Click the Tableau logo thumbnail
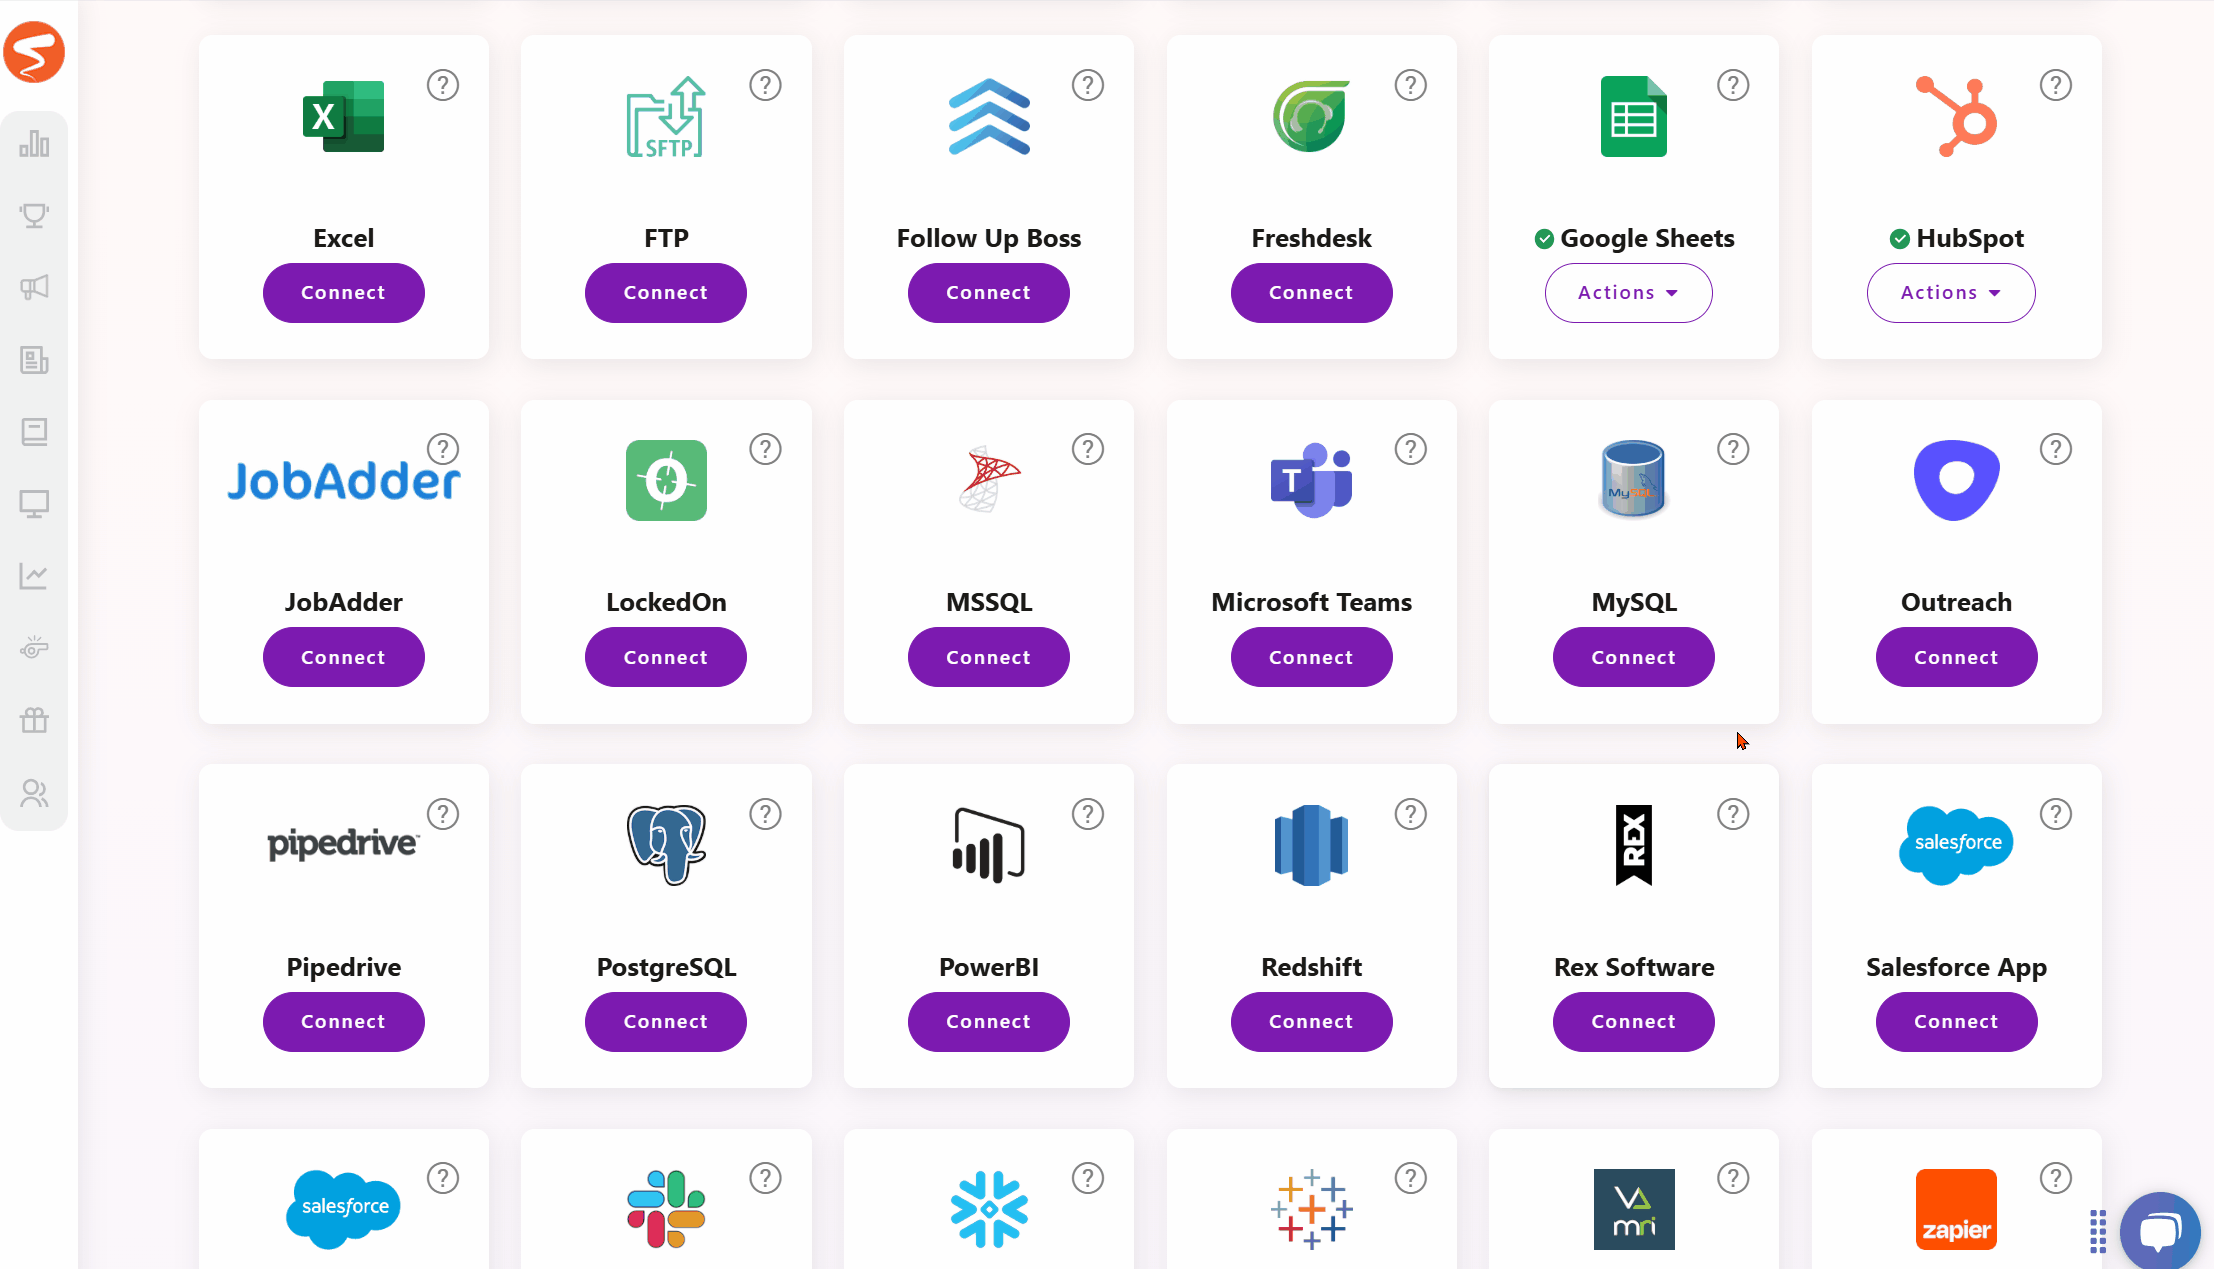 1311,1209
